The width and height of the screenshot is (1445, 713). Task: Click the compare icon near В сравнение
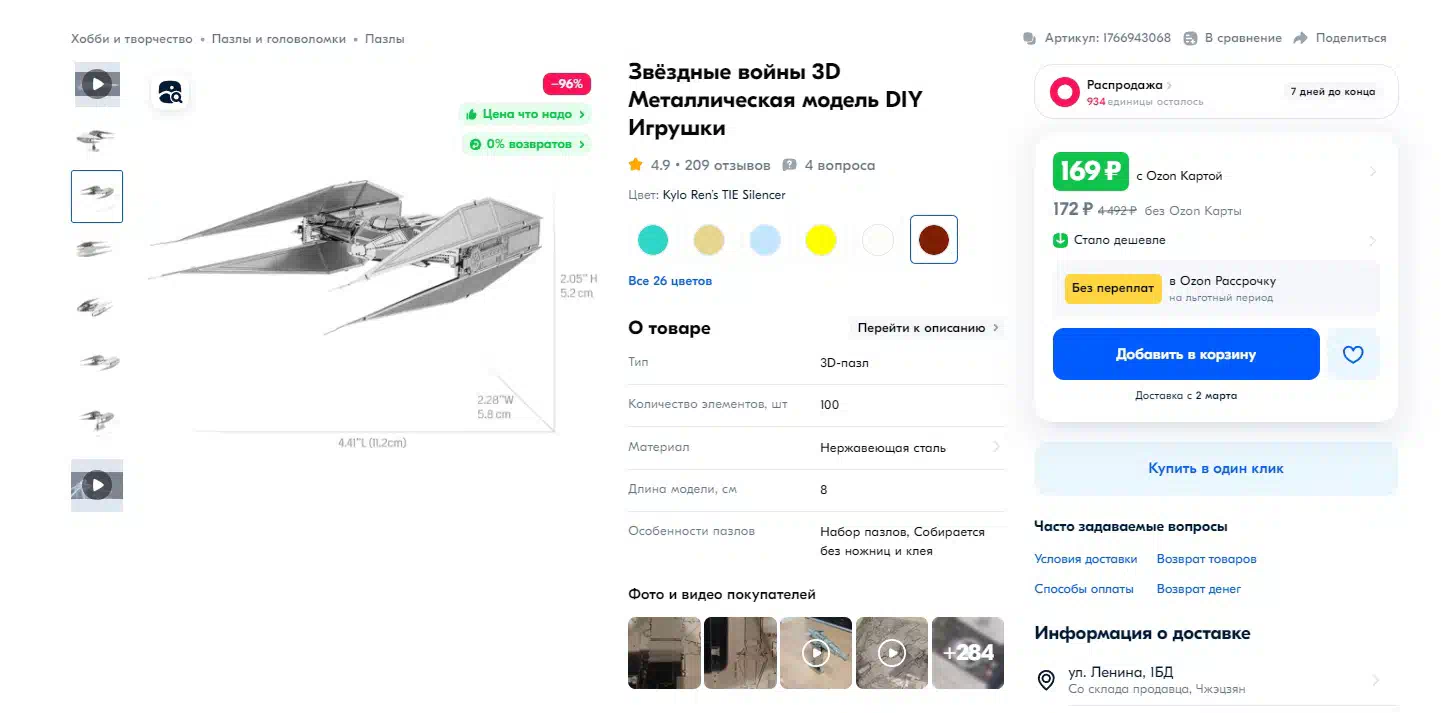(x=1190, y=38)
